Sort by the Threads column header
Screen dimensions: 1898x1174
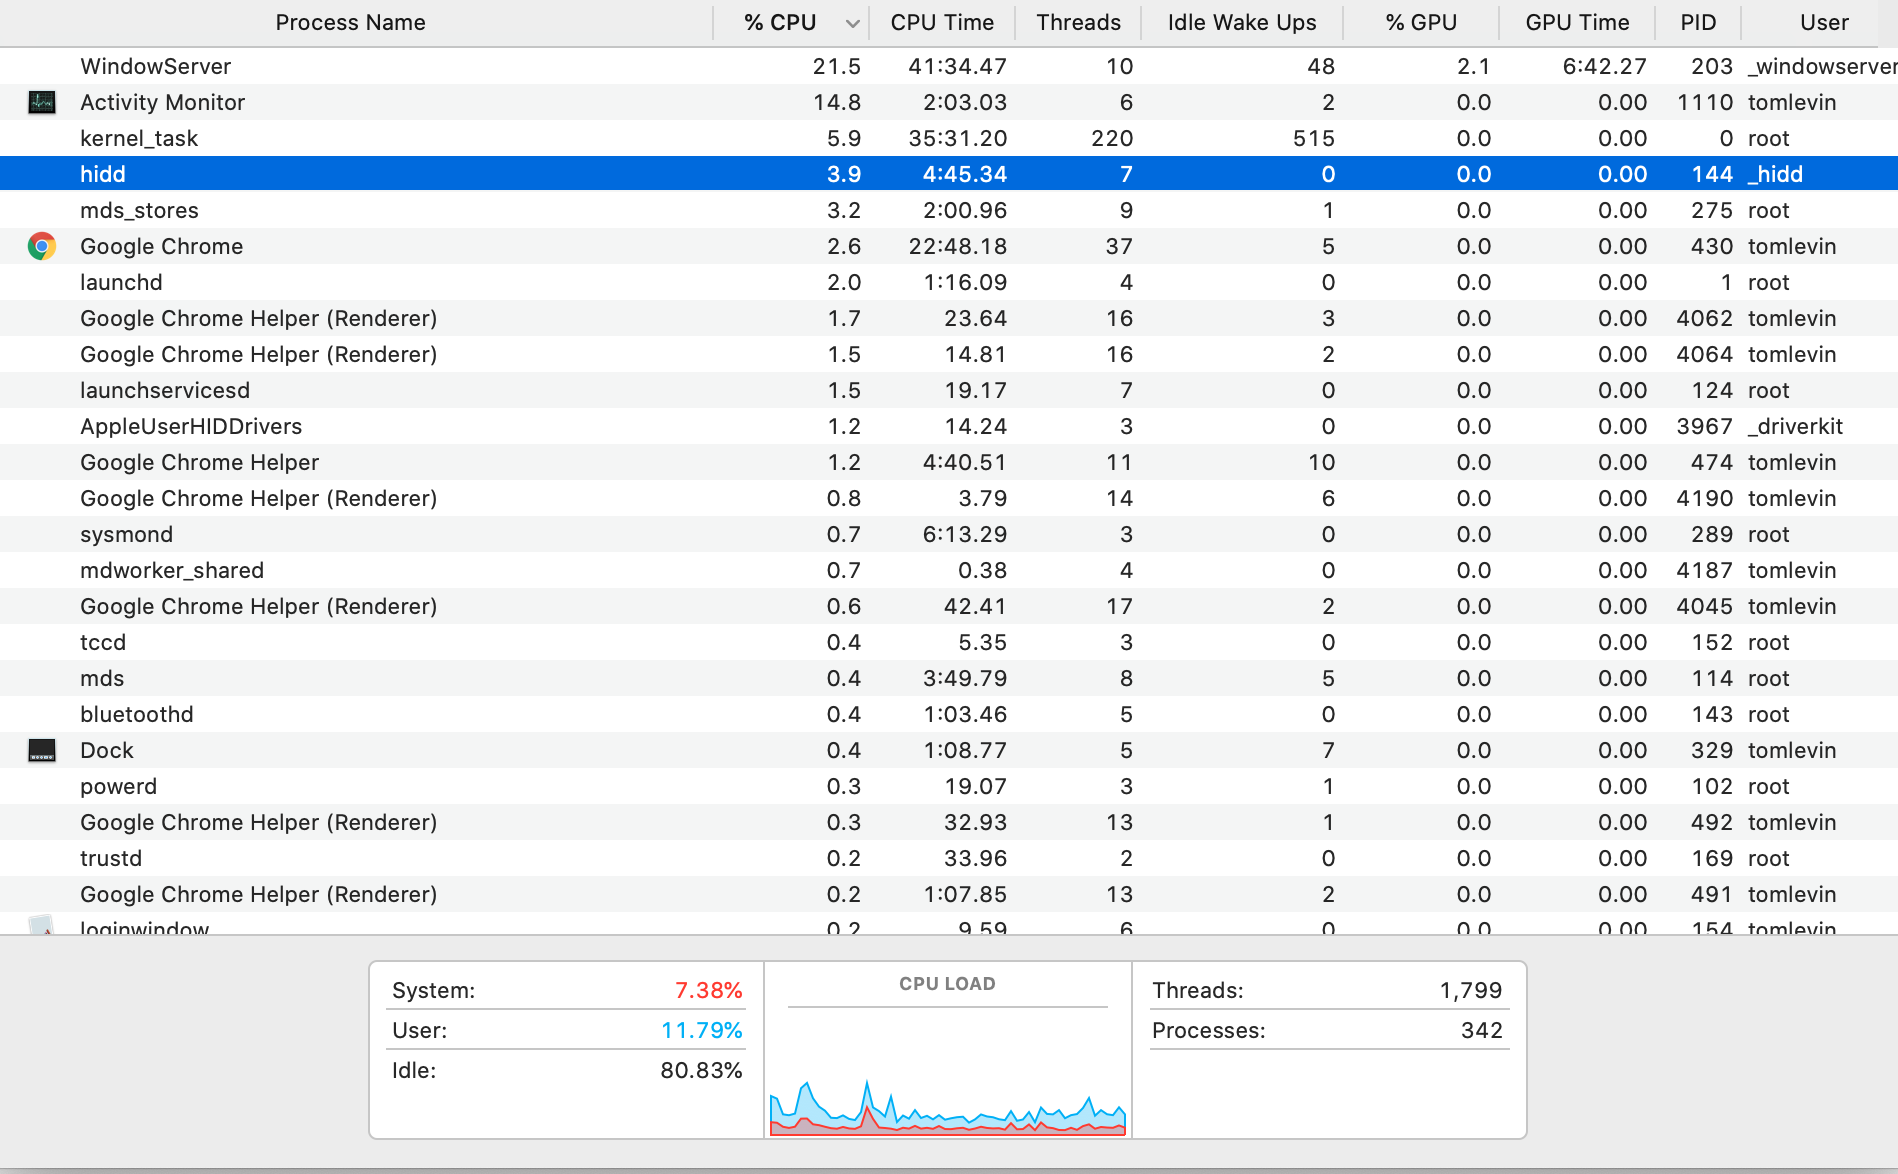click(1078, 23)
